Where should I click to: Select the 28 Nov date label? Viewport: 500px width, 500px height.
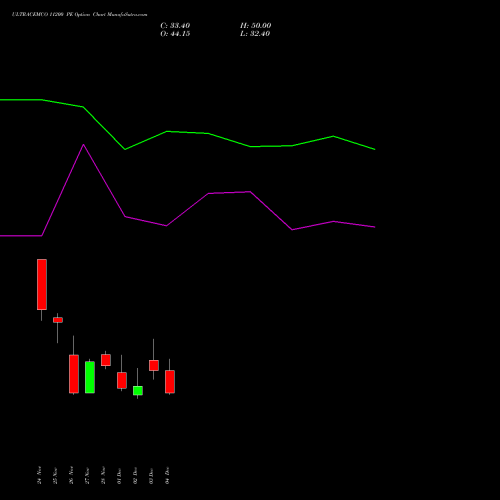pos(103,475)
